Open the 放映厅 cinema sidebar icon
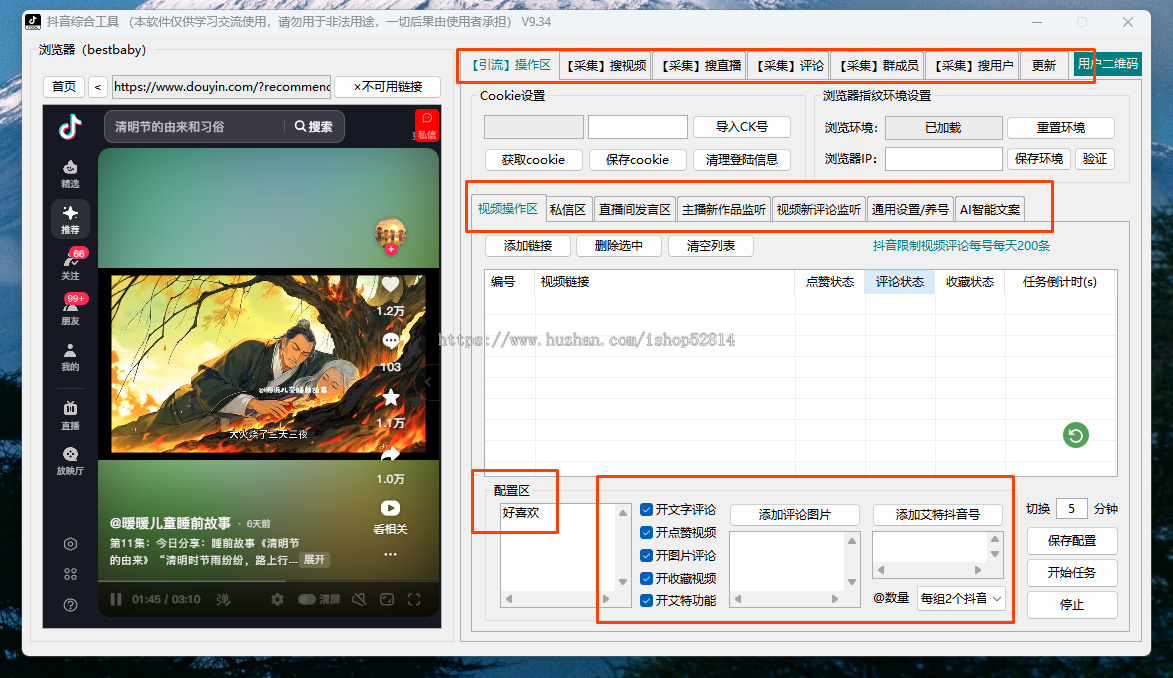Viewport: 1173px width, 678px height. point(70,460)
